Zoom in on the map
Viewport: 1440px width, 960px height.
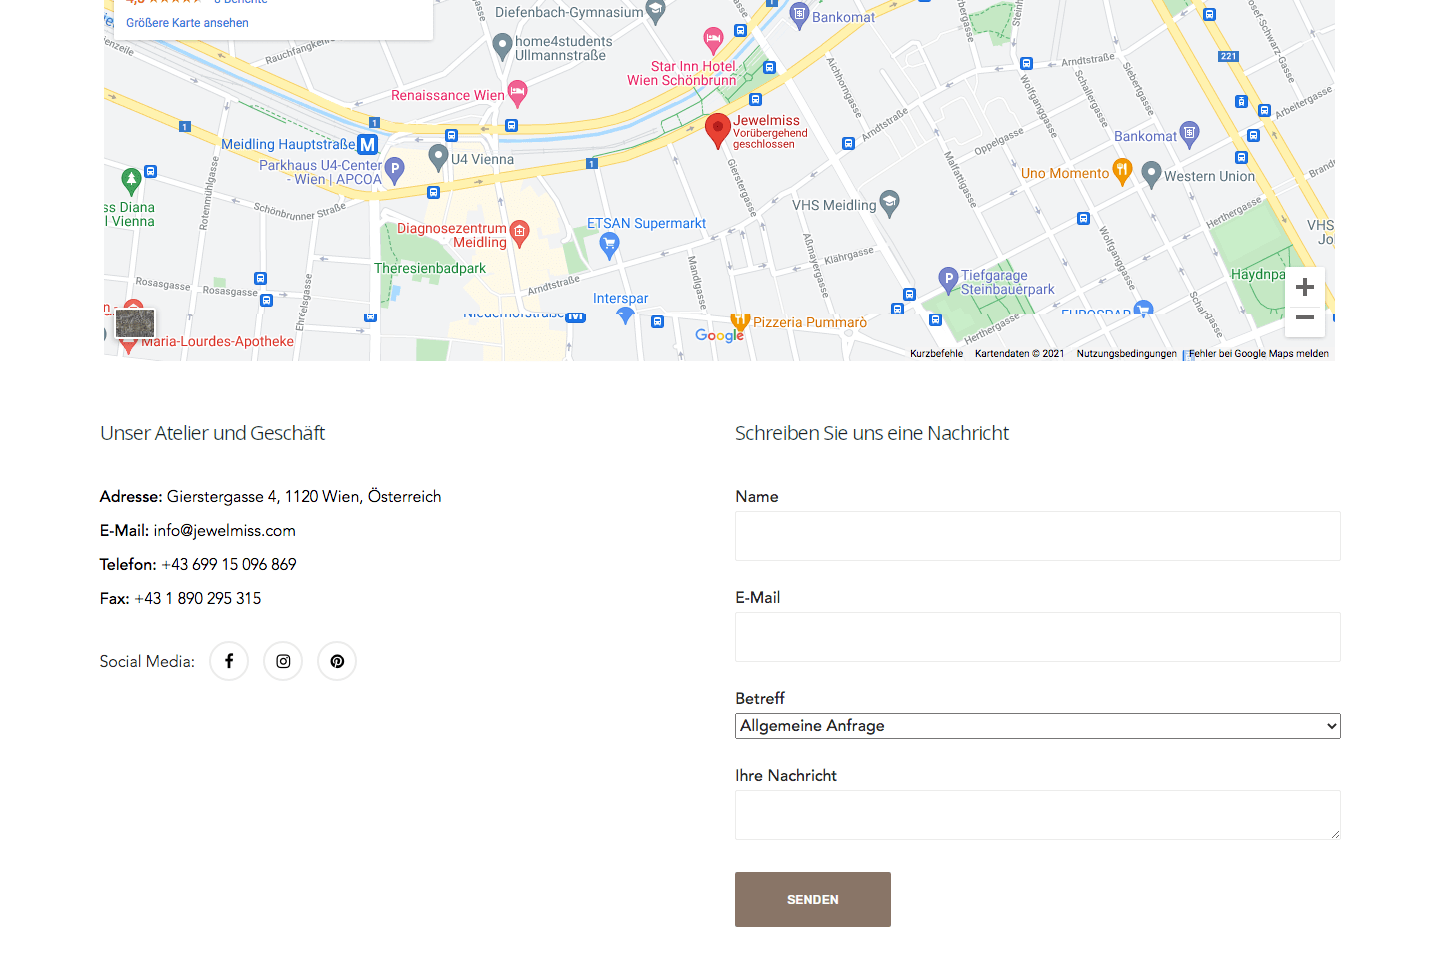pyautogui.click(x=1304, y=288)
